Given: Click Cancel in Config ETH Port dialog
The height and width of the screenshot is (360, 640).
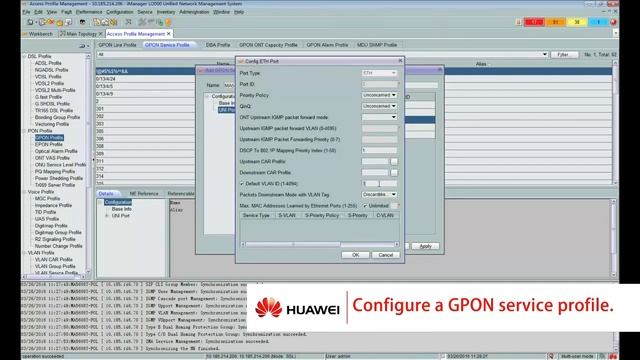Looking at the screenshot, I should click(385, 255).
